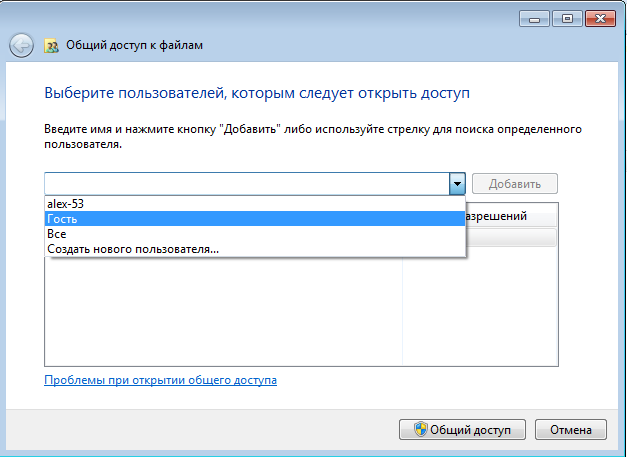Click the permission level column header
This screenshot has width=627, height=457.
click(511, 216)
